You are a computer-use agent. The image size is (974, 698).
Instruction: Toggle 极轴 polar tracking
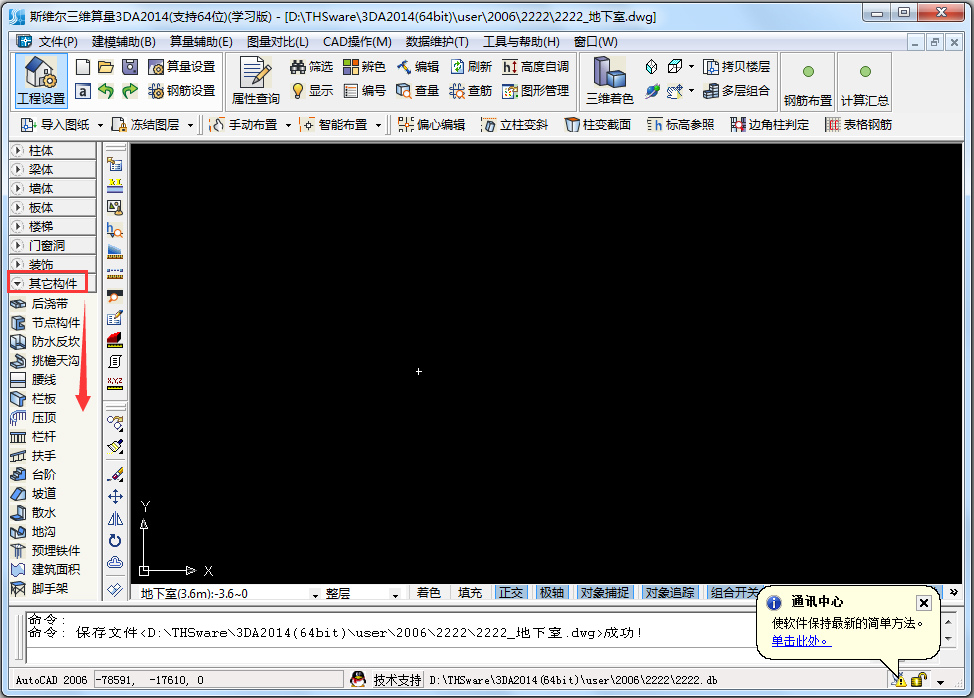click(551, 591)
